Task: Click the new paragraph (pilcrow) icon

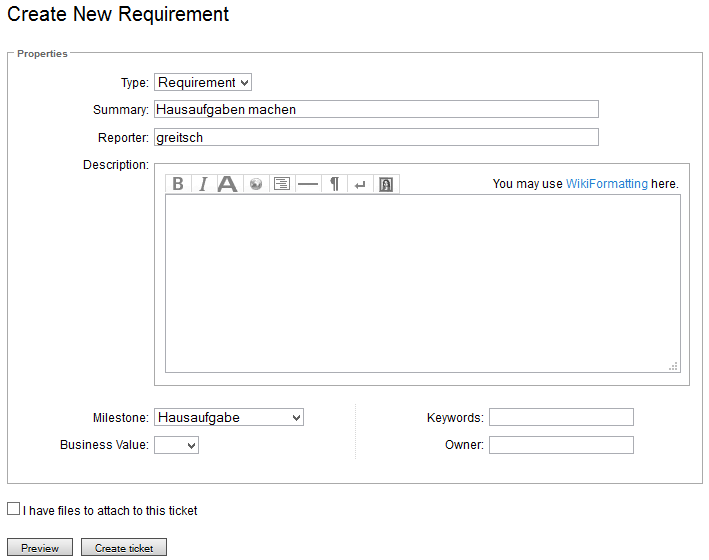Action: 334,184
